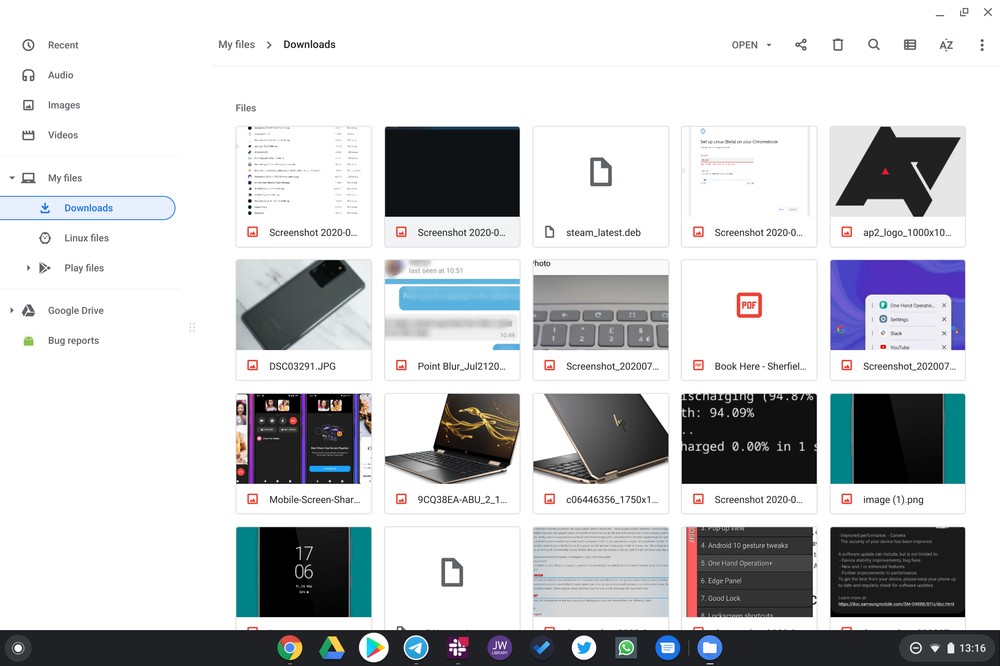
Task: Open status tray showing 13:16
Action: 946,648
